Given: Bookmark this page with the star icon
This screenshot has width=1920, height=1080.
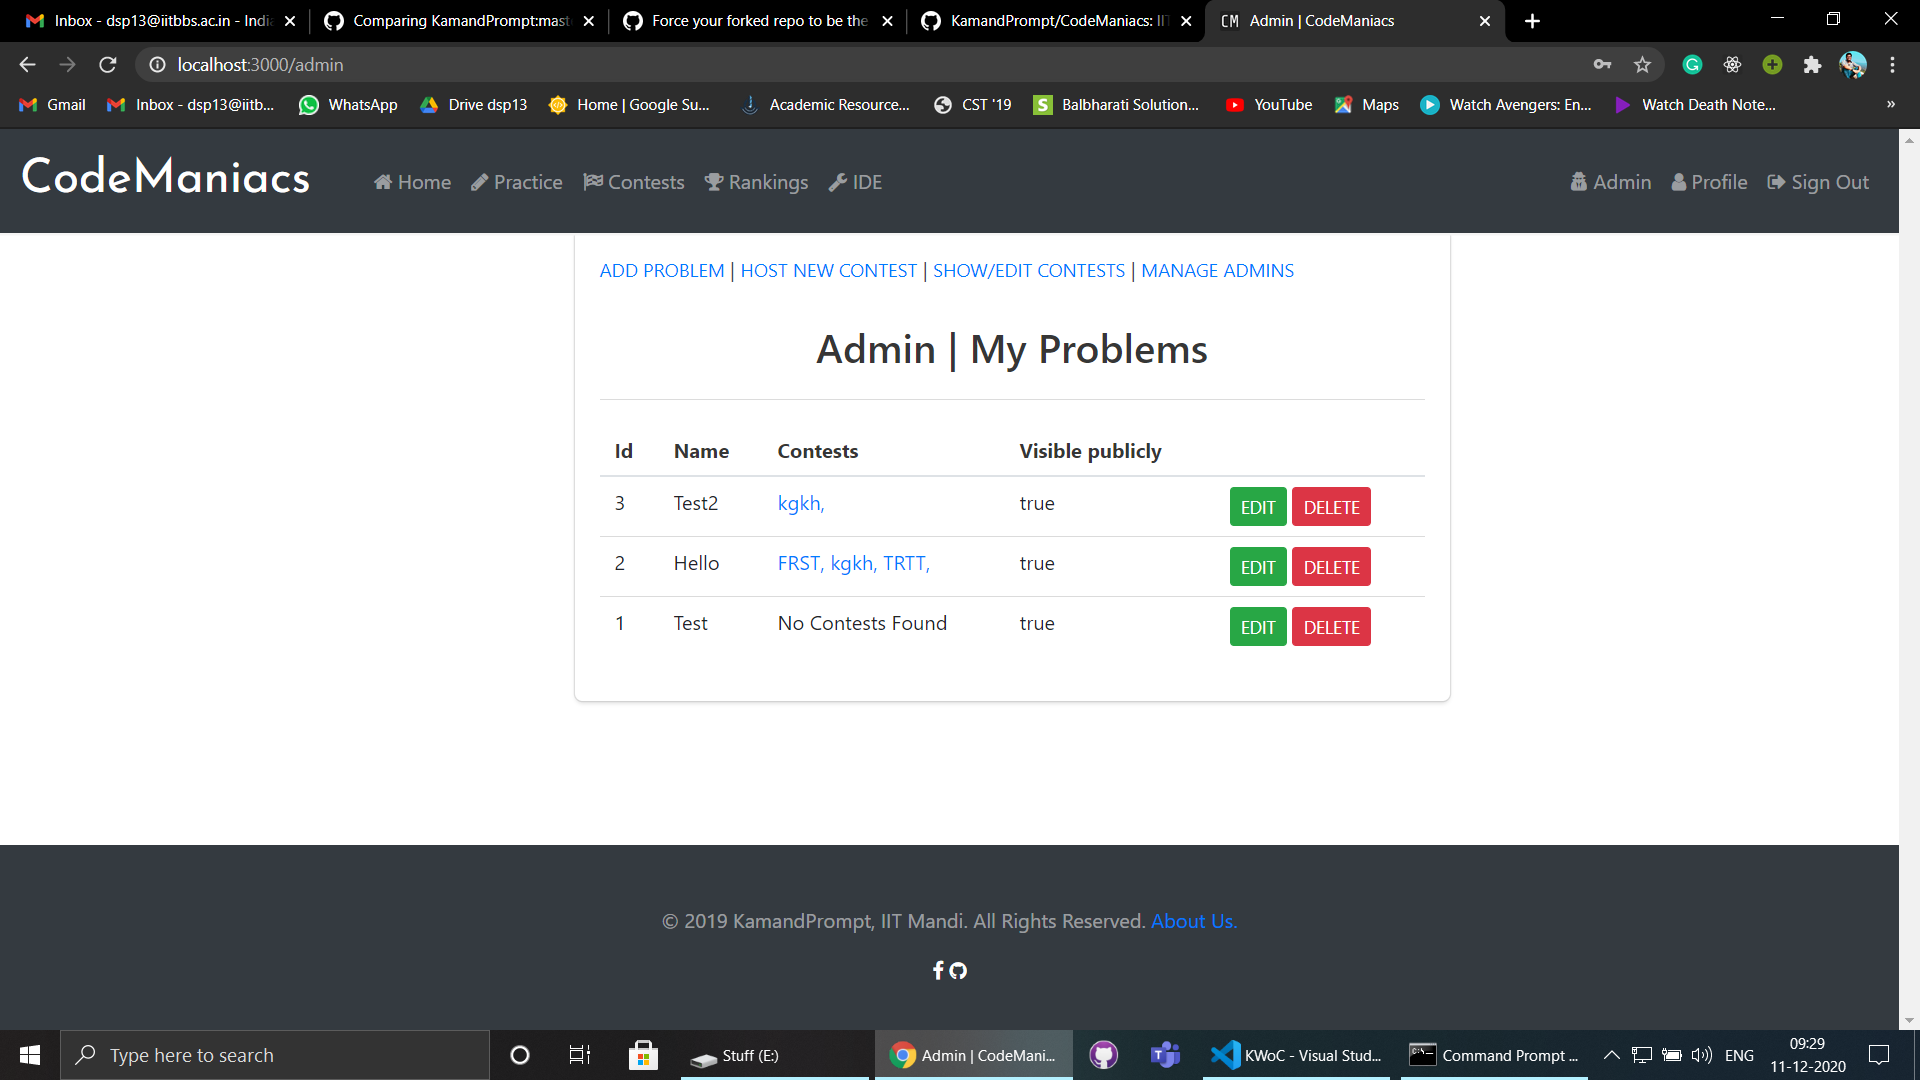Looking at the screenshot, I should (x=1642, y=65).
